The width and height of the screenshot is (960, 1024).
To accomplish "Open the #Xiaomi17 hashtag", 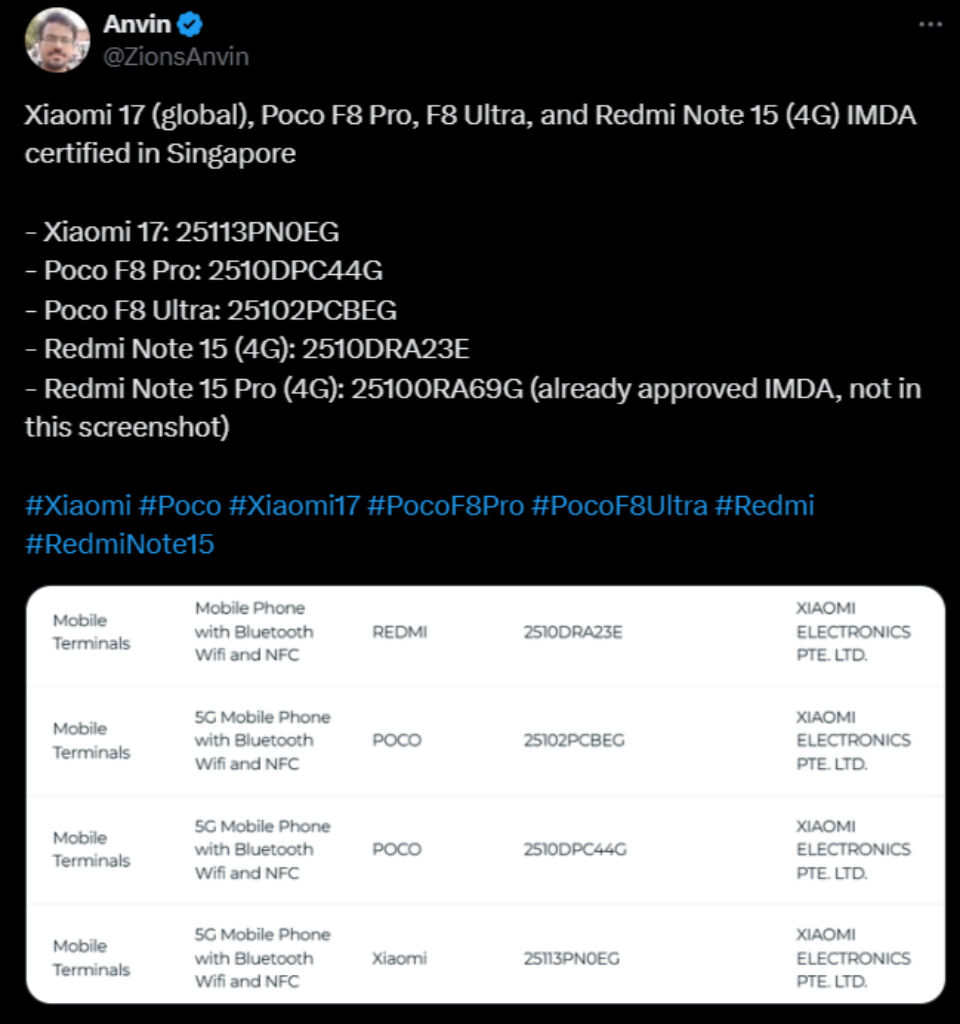I will (294, 505).
